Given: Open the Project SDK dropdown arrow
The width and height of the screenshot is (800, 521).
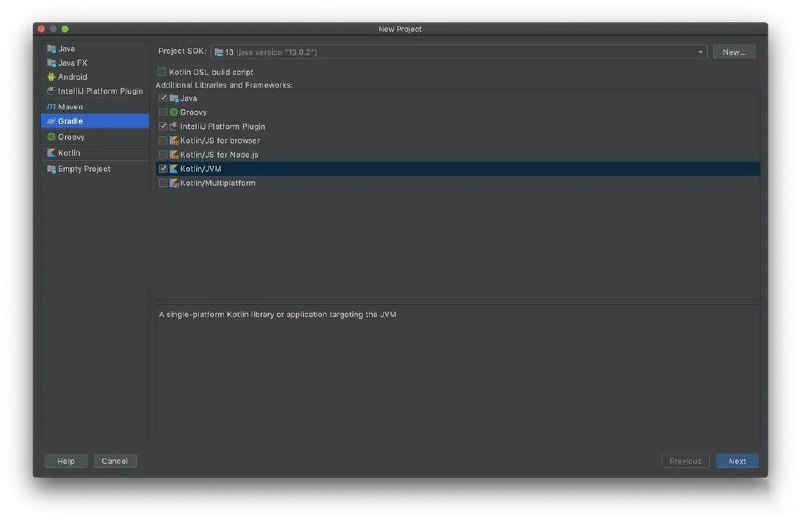Looking at the screenshot, I should pos(700,52).
